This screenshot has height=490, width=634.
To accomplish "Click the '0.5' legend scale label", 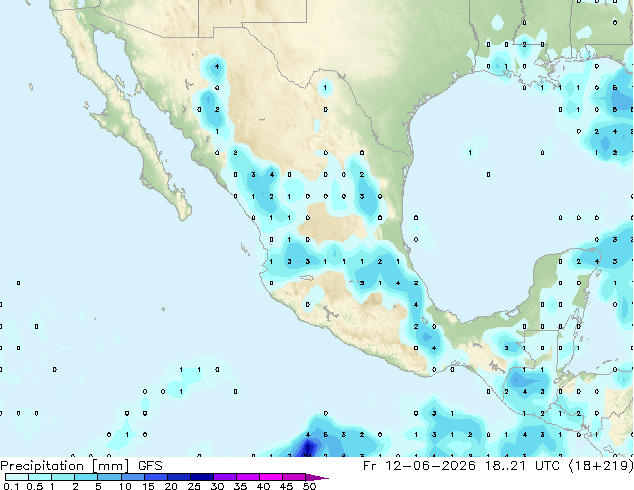I will pos(35,486).
